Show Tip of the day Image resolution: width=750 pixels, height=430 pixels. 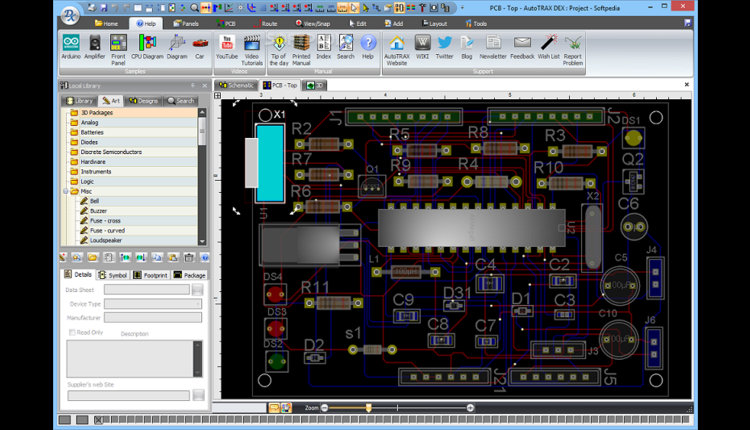(x=279, y=50)
